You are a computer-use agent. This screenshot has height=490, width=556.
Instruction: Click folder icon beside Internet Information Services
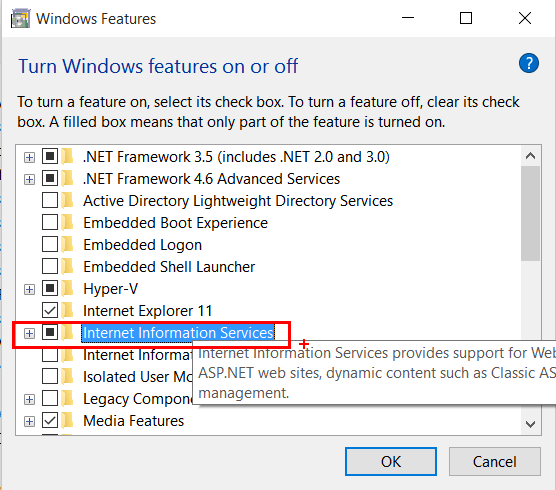point(67,333)
